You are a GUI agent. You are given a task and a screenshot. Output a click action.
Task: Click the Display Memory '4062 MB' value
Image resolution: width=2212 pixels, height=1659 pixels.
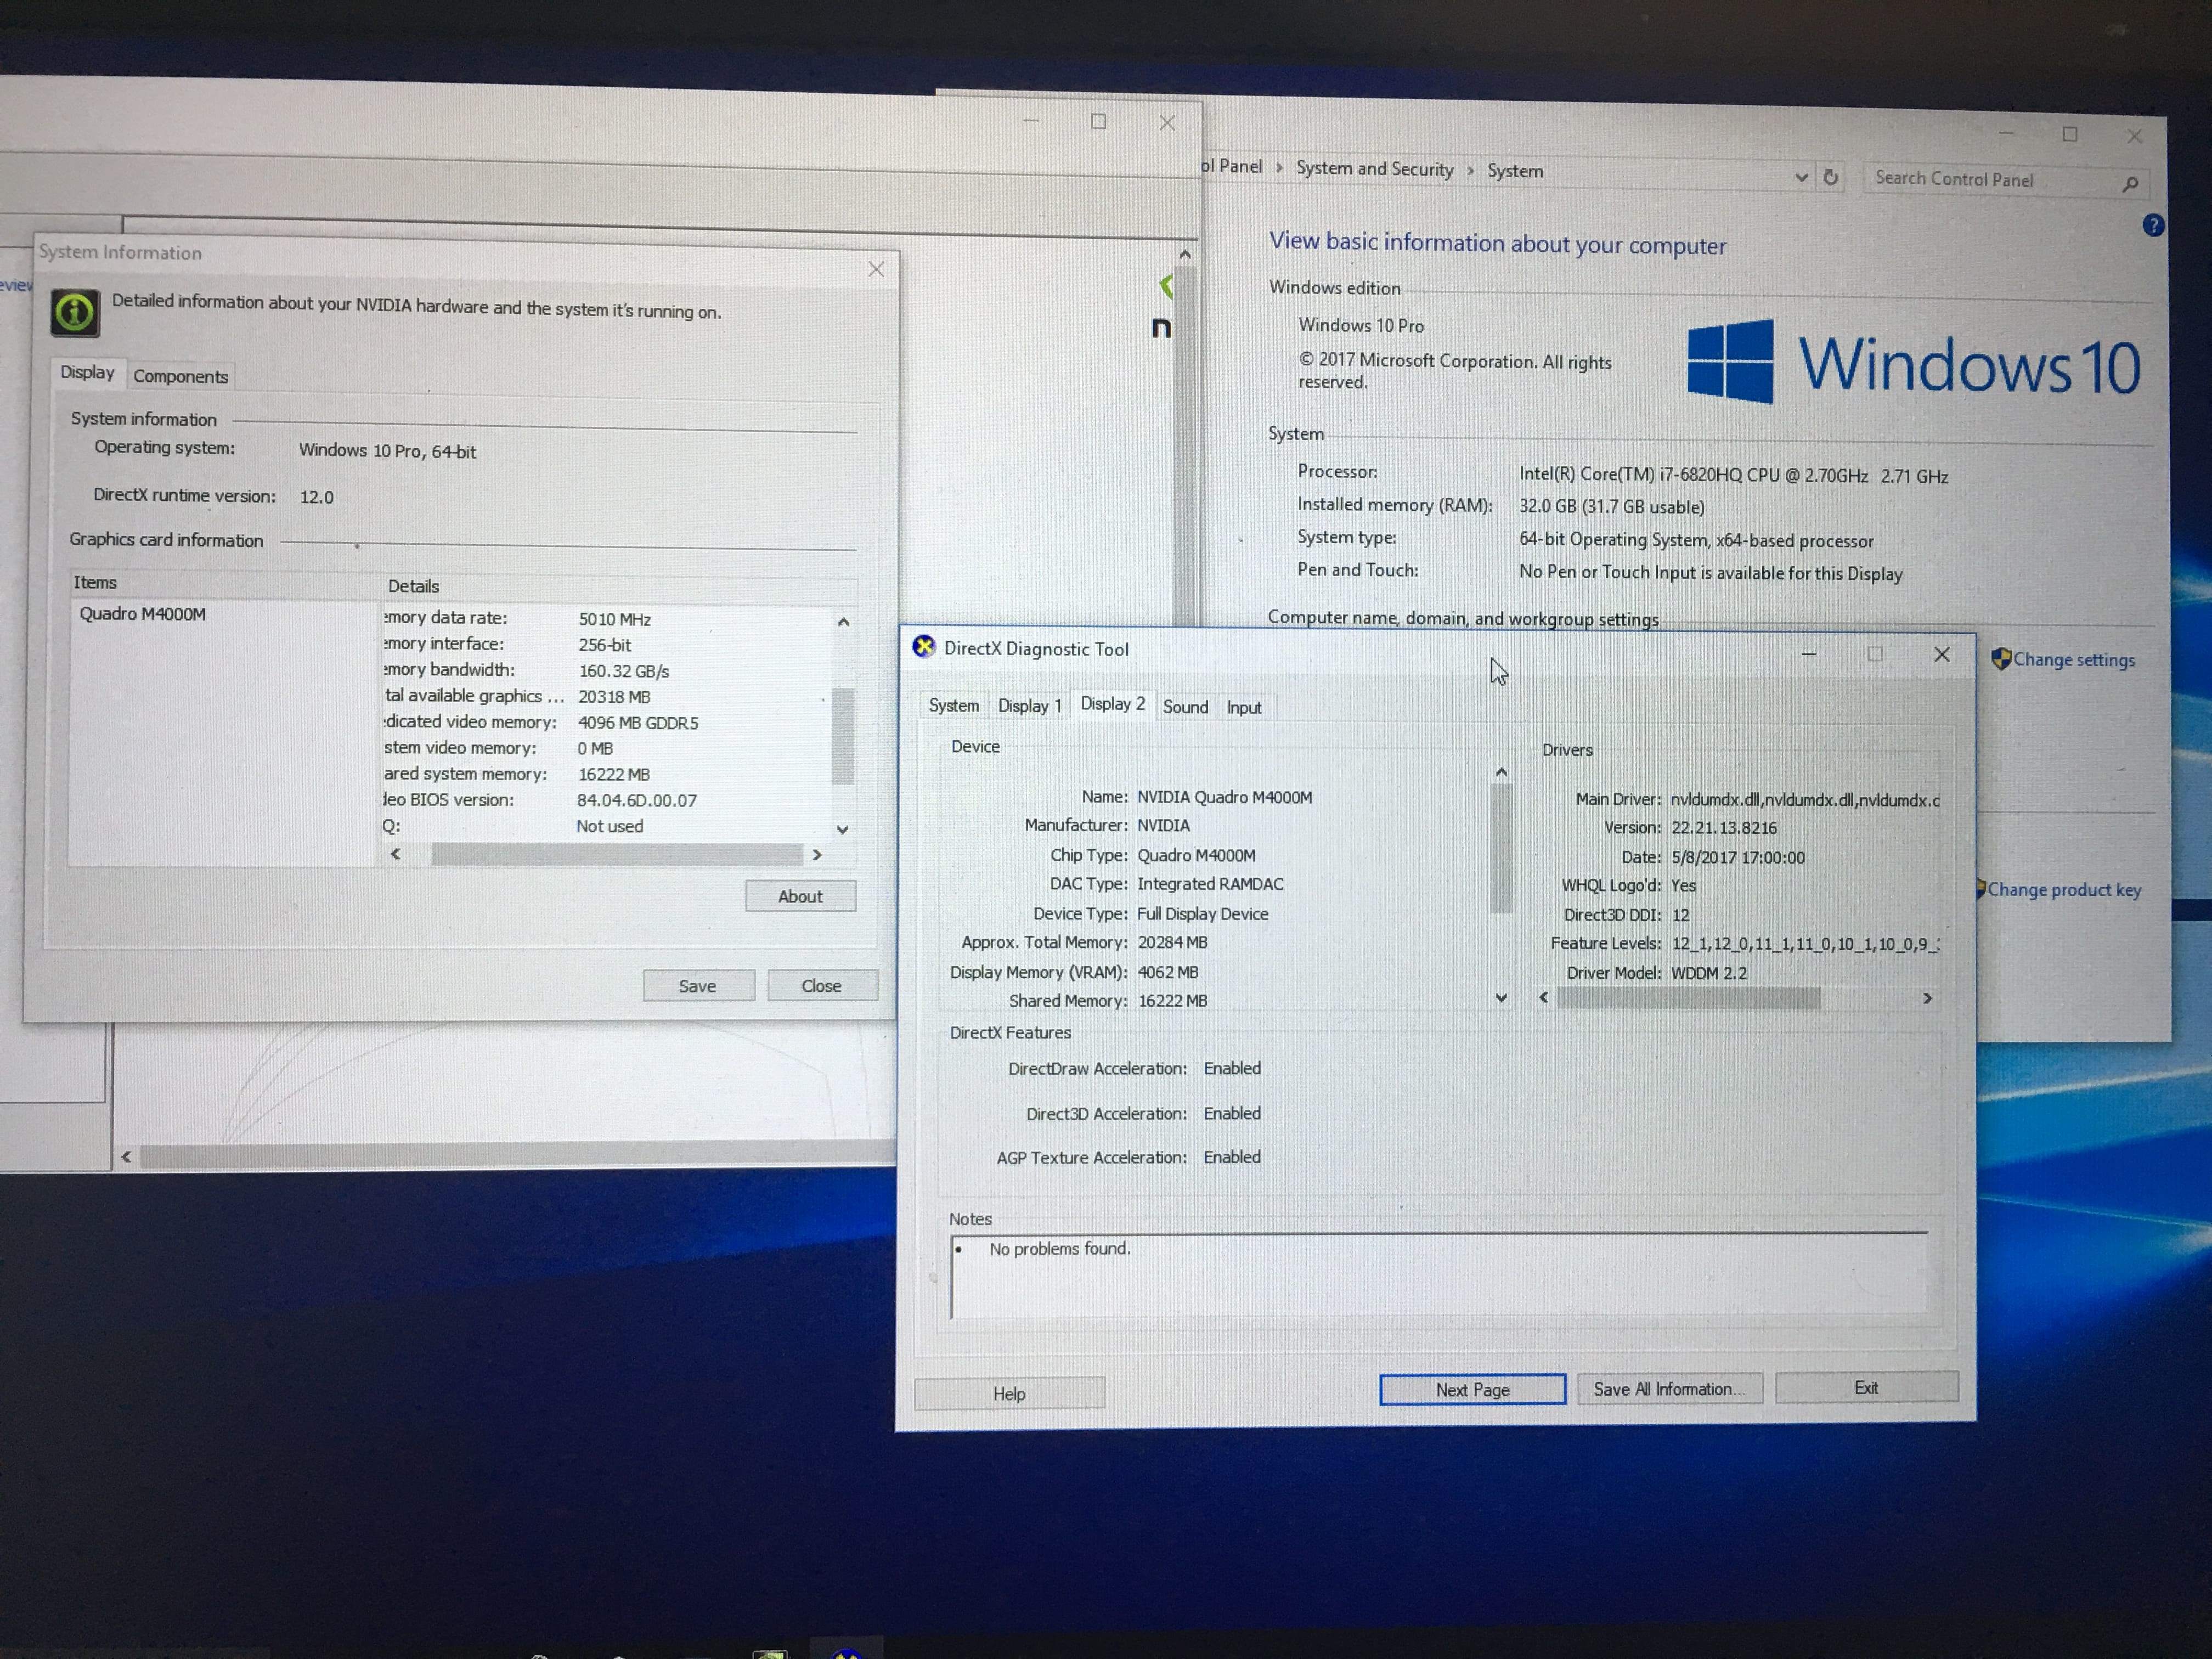(1168, 972)
